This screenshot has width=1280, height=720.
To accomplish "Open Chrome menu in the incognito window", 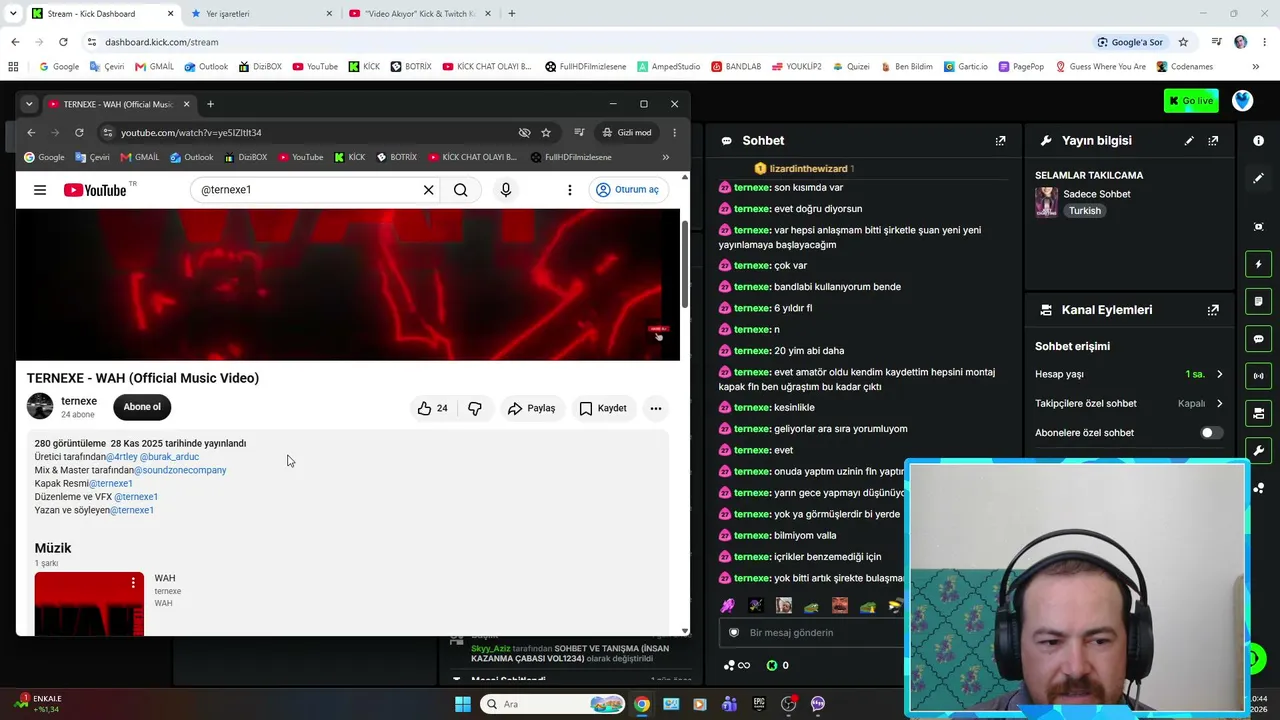I will click(674, 132).
